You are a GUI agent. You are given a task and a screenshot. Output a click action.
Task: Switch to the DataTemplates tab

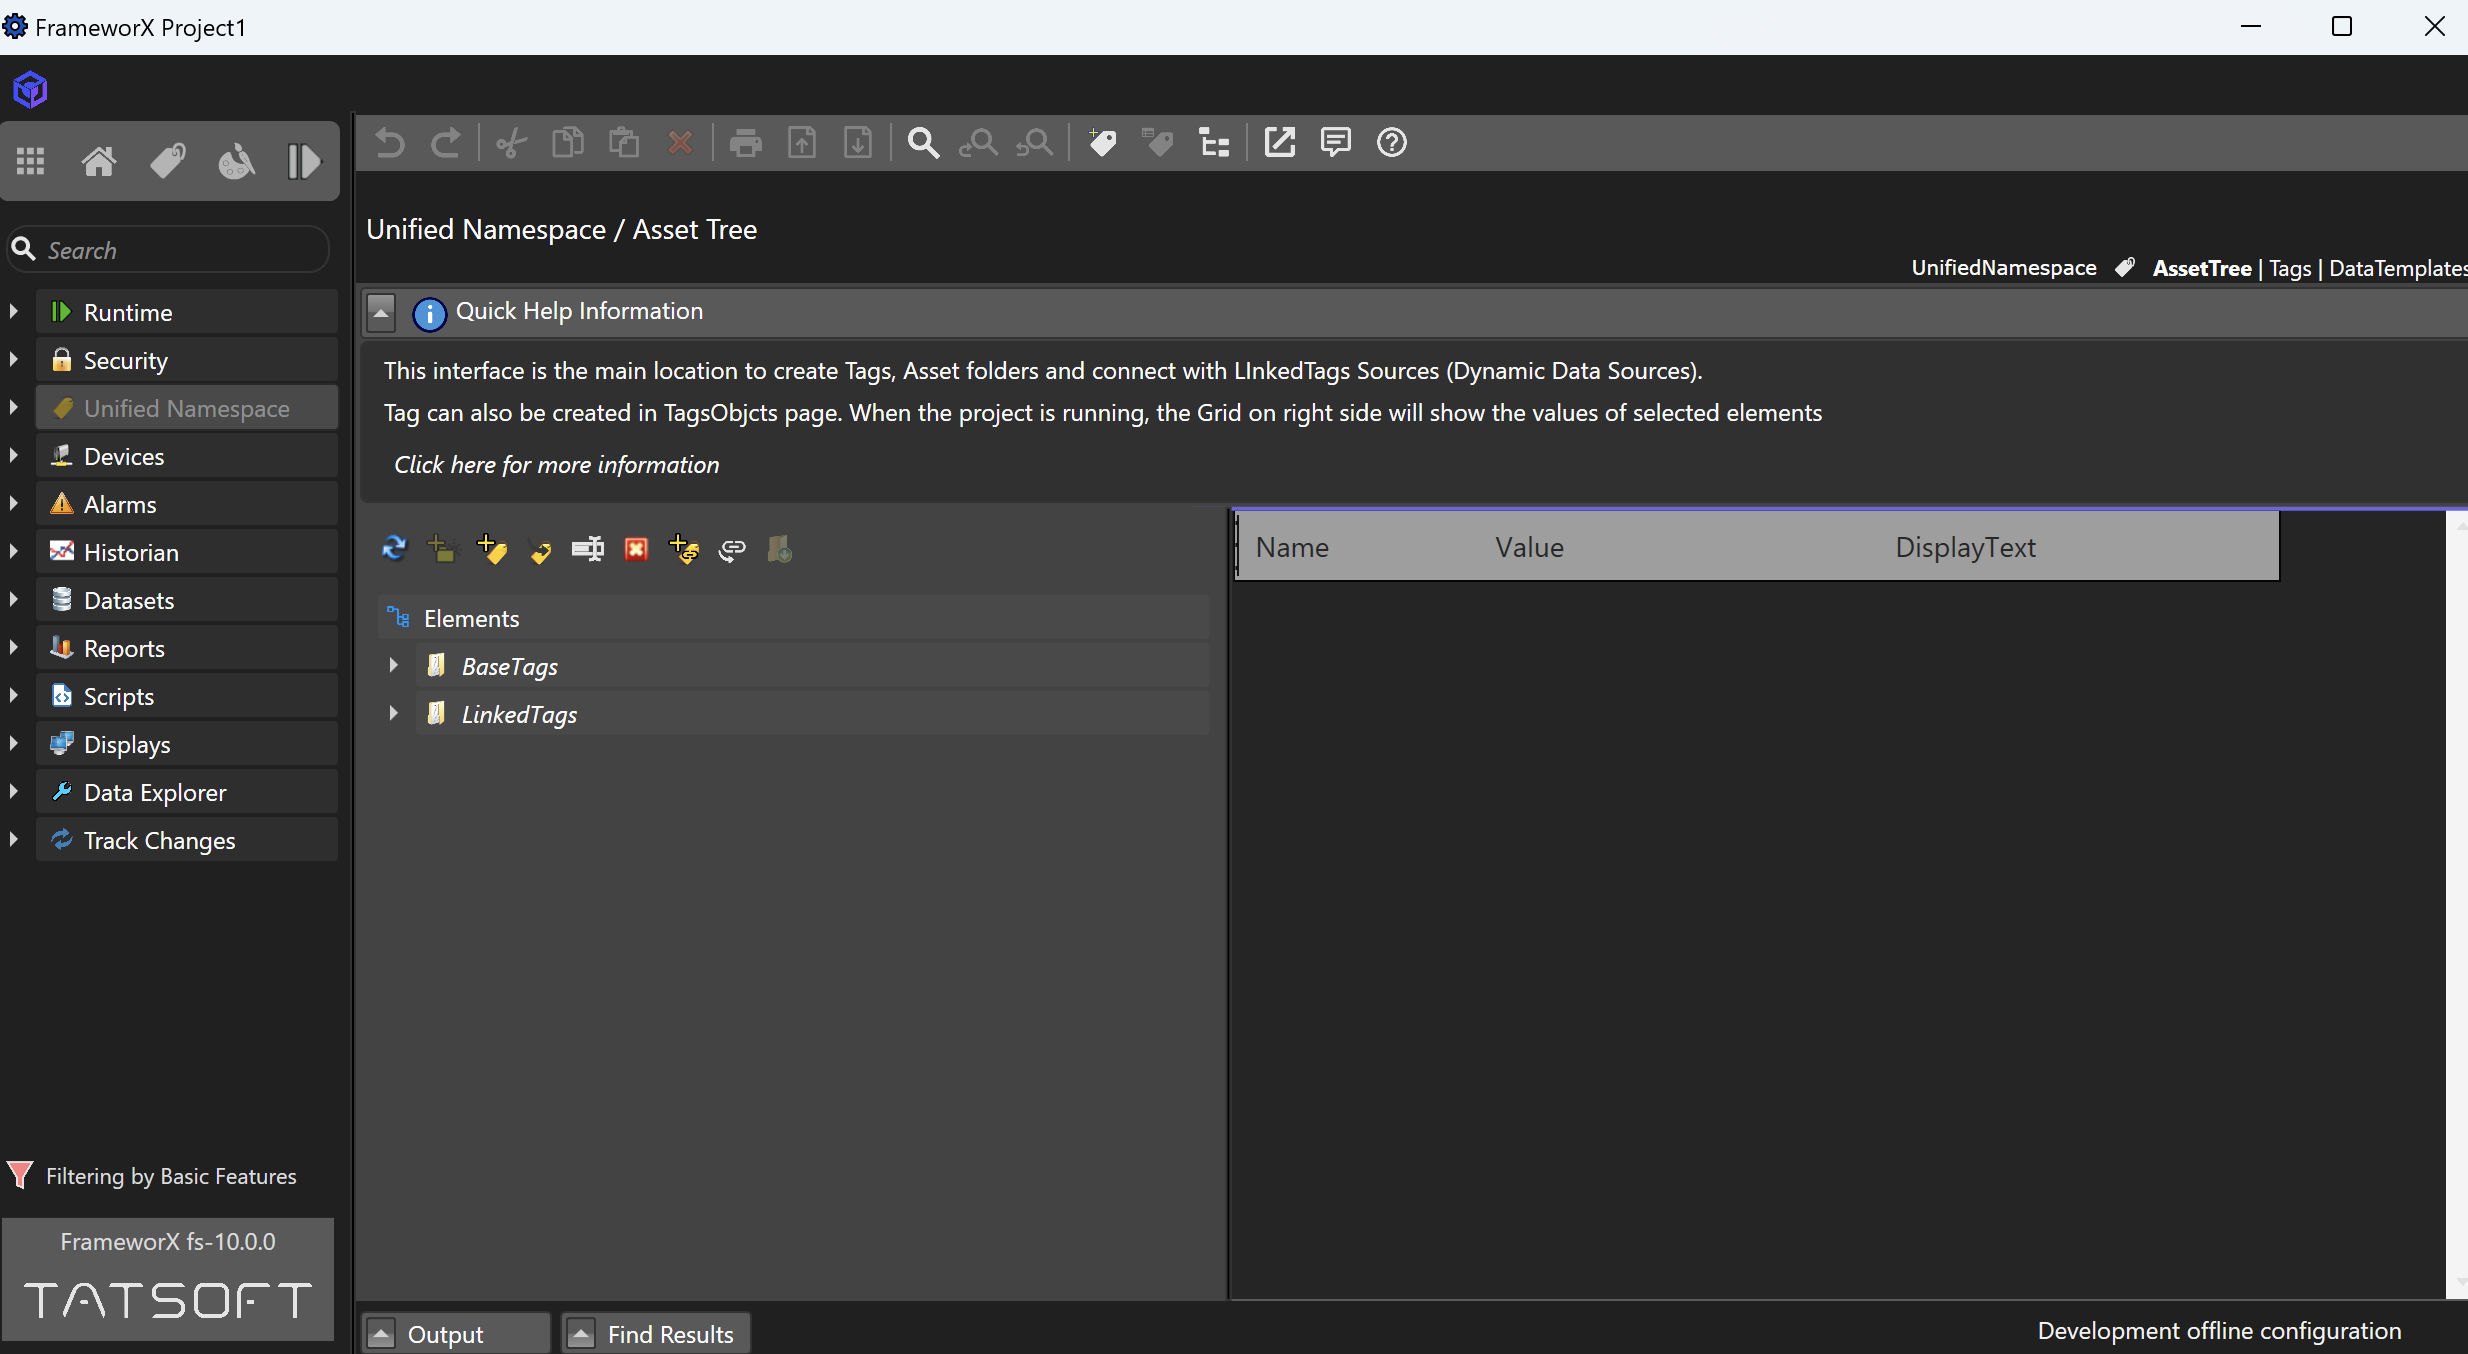coord(2398,268)
